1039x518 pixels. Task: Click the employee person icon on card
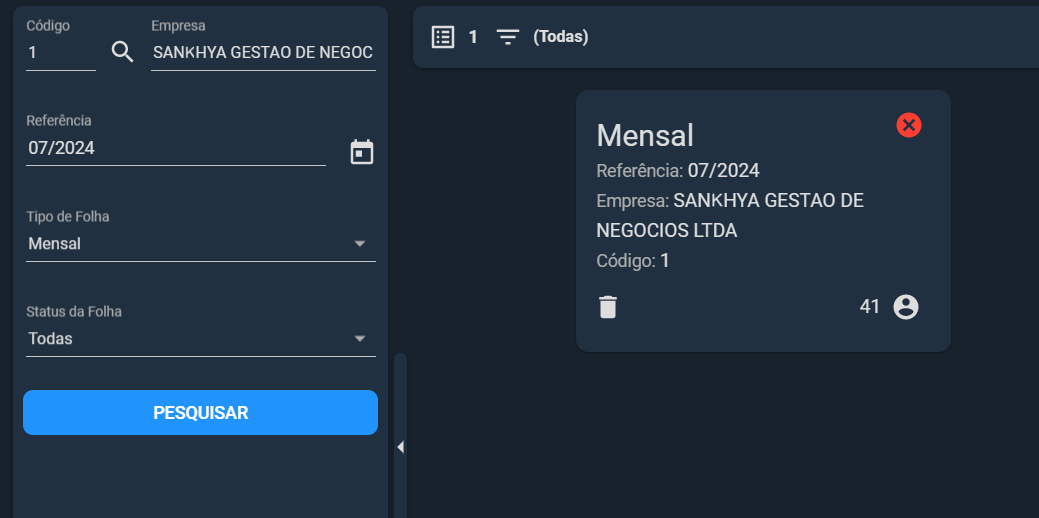[906, 307]
